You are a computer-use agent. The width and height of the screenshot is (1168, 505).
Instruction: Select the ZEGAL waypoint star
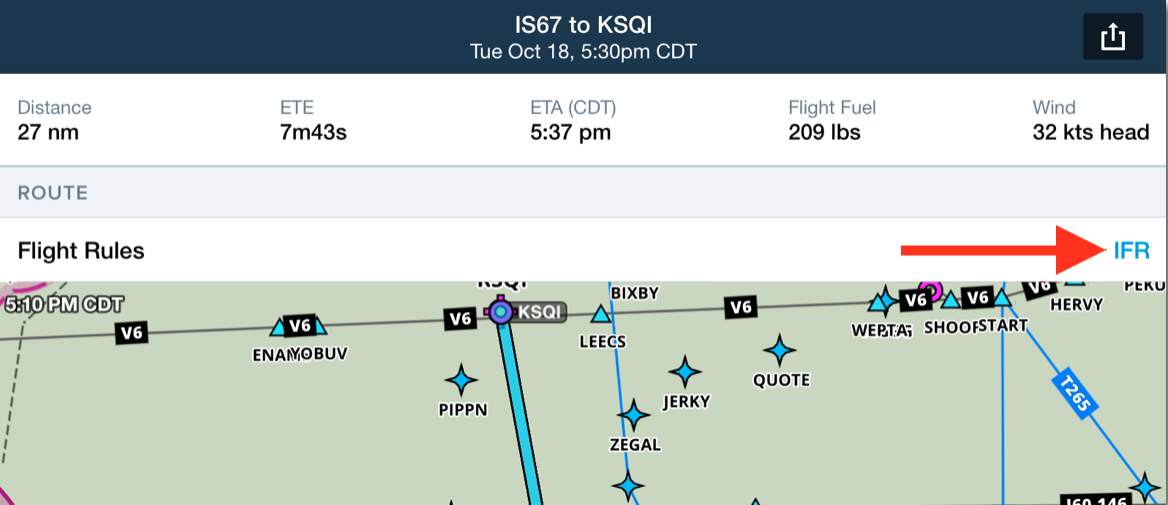pyautogui.click(x=634, y=415)
